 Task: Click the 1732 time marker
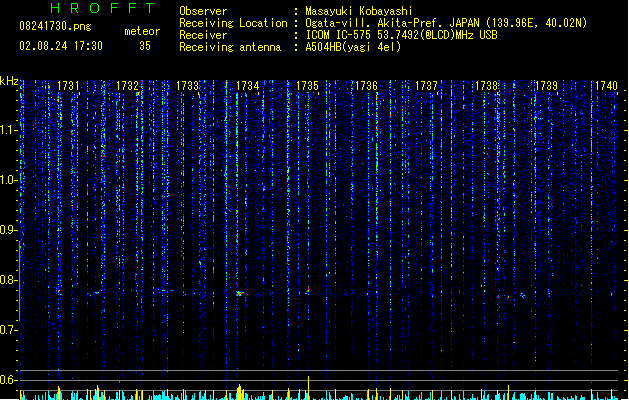tap(127, 86)
